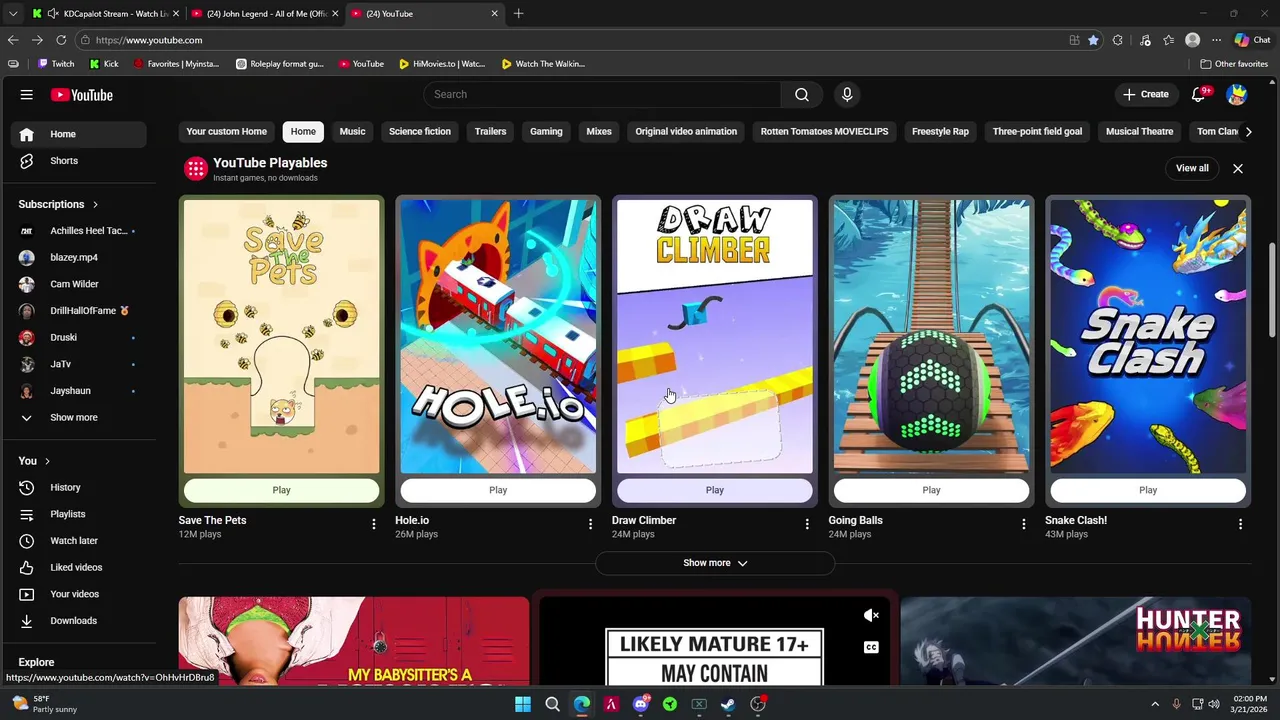Expand Show more subscriptions

tap(75, 417)
